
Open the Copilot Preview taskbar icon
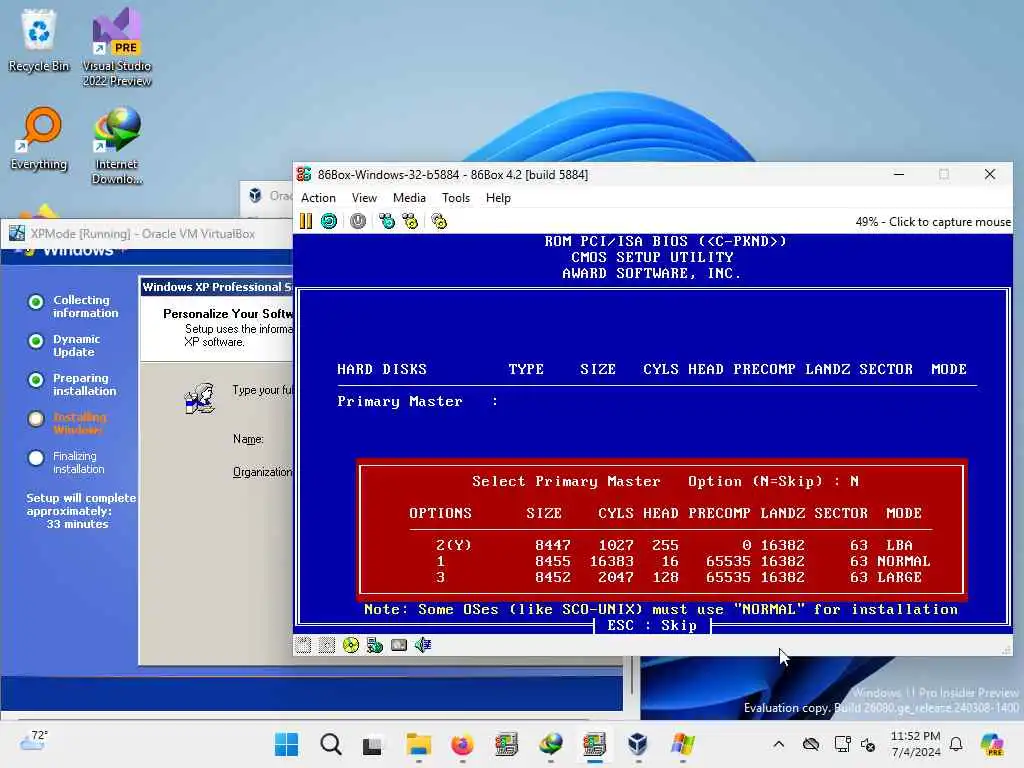pos(992,744)
